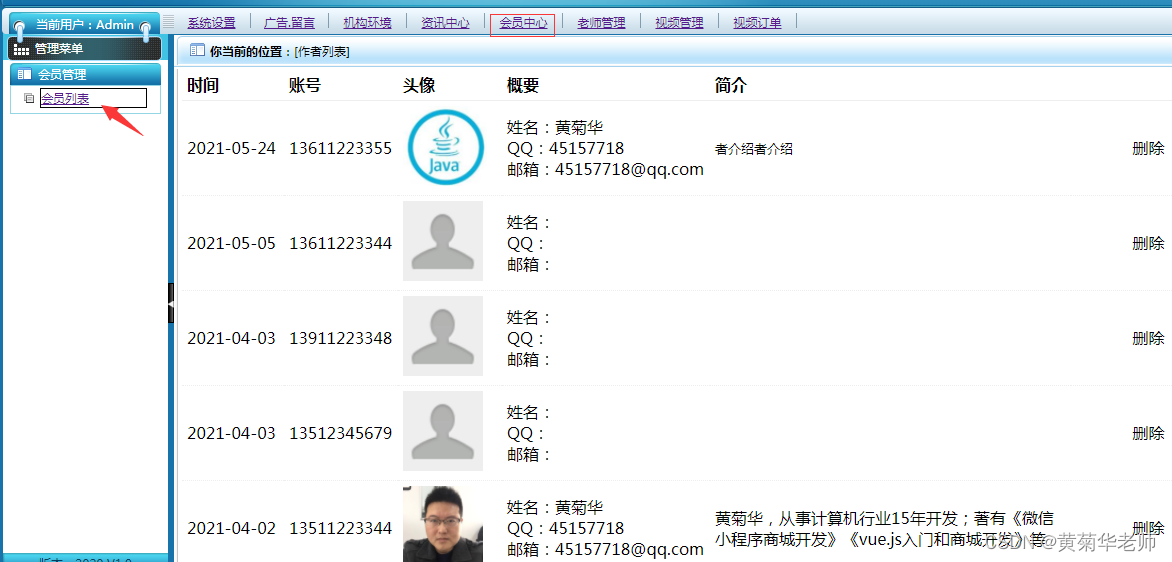Delete the member with account 13512345679

[x=1148, y=433]
